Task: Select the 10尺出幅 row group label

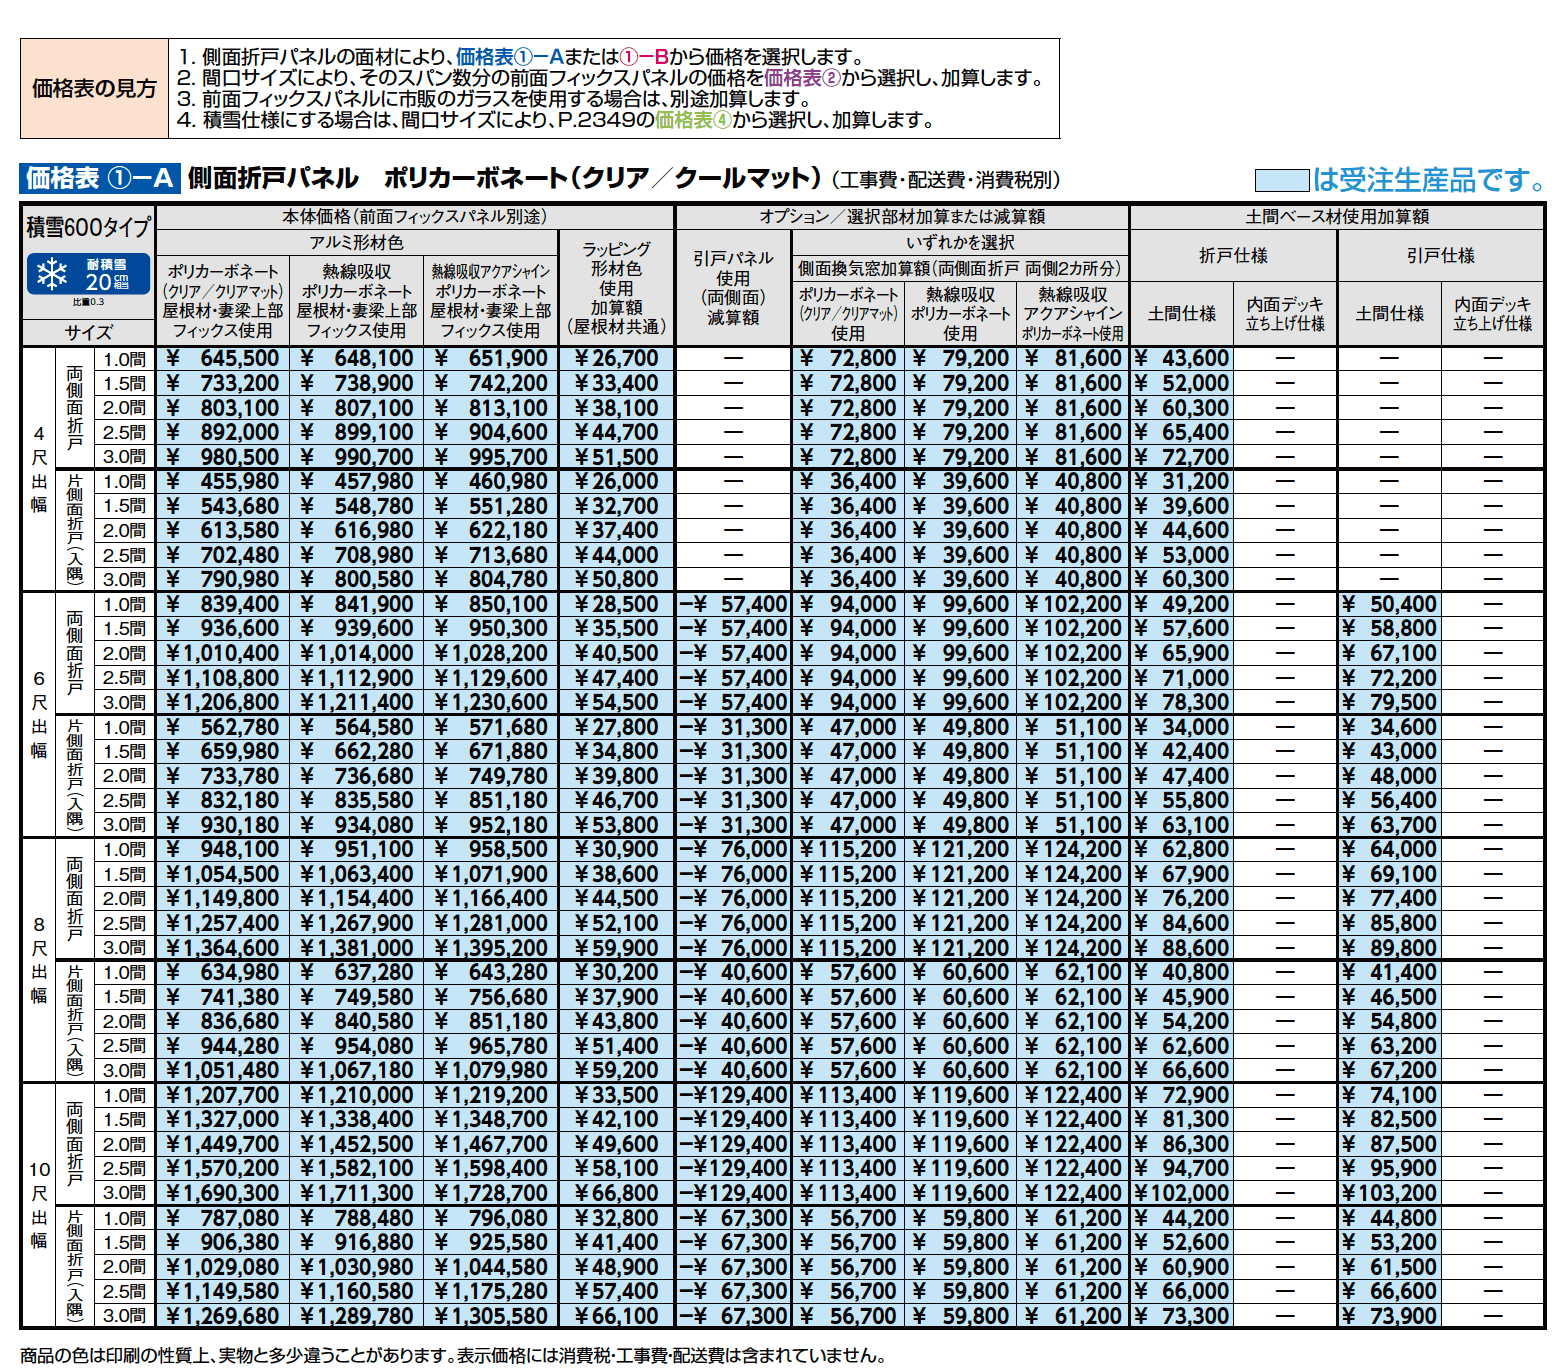Action: coord(39,1205)
